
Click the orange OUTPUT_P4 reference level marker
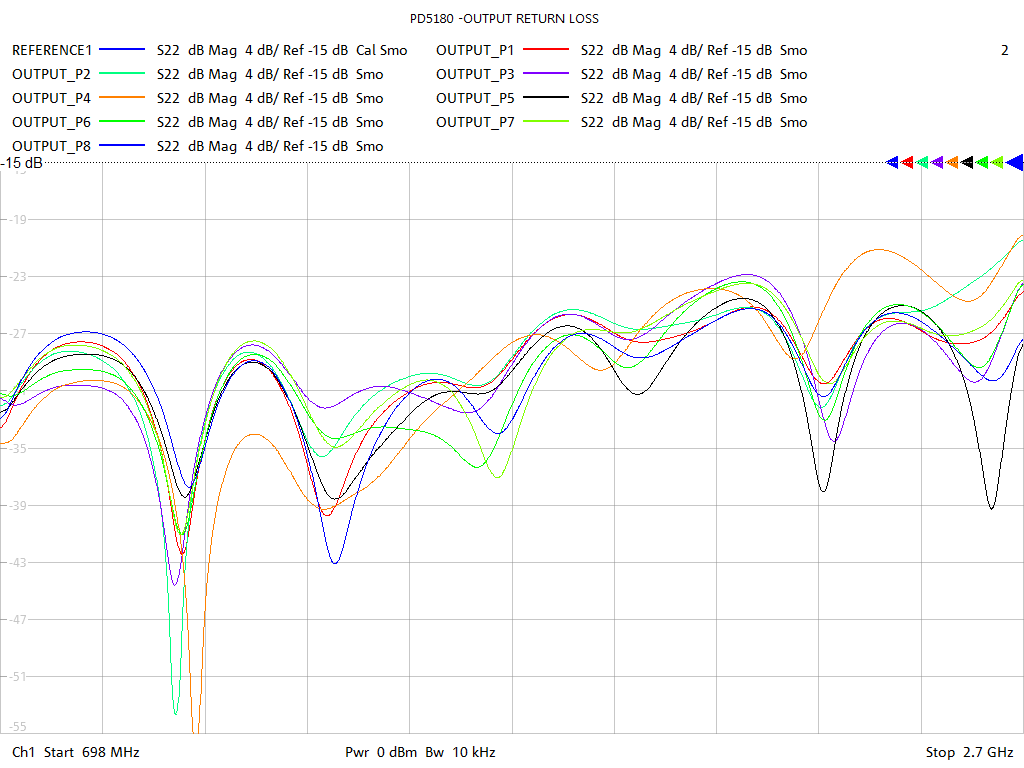click(952, 163)
